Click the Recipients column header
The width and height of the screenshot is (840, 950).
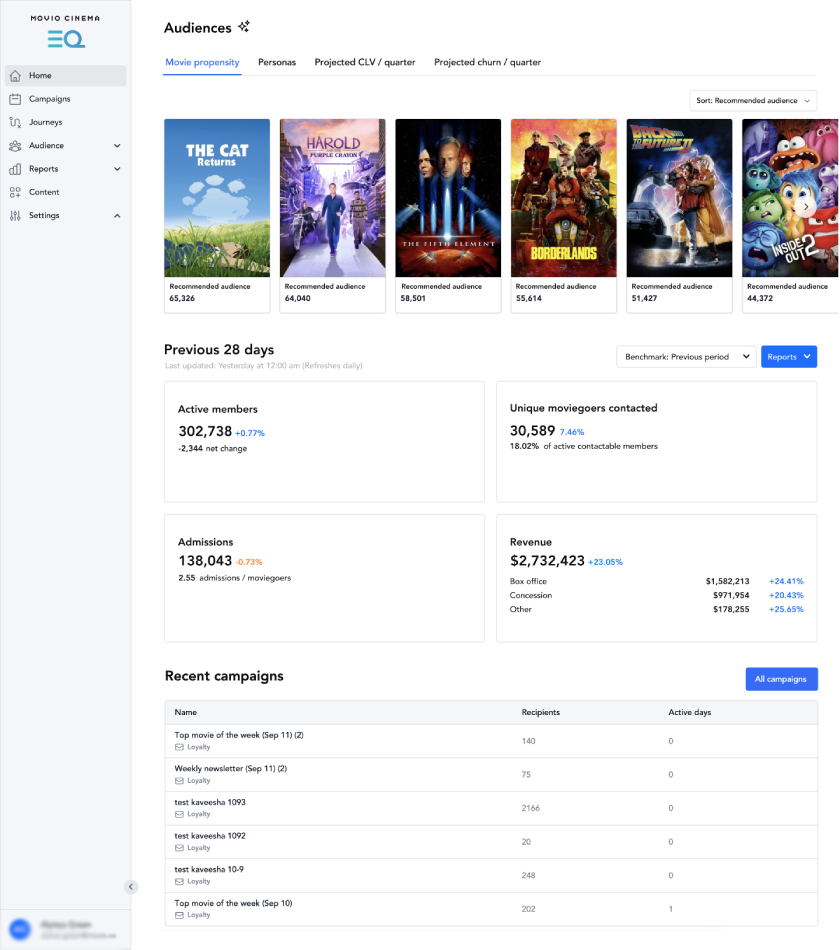pos(541,712)
